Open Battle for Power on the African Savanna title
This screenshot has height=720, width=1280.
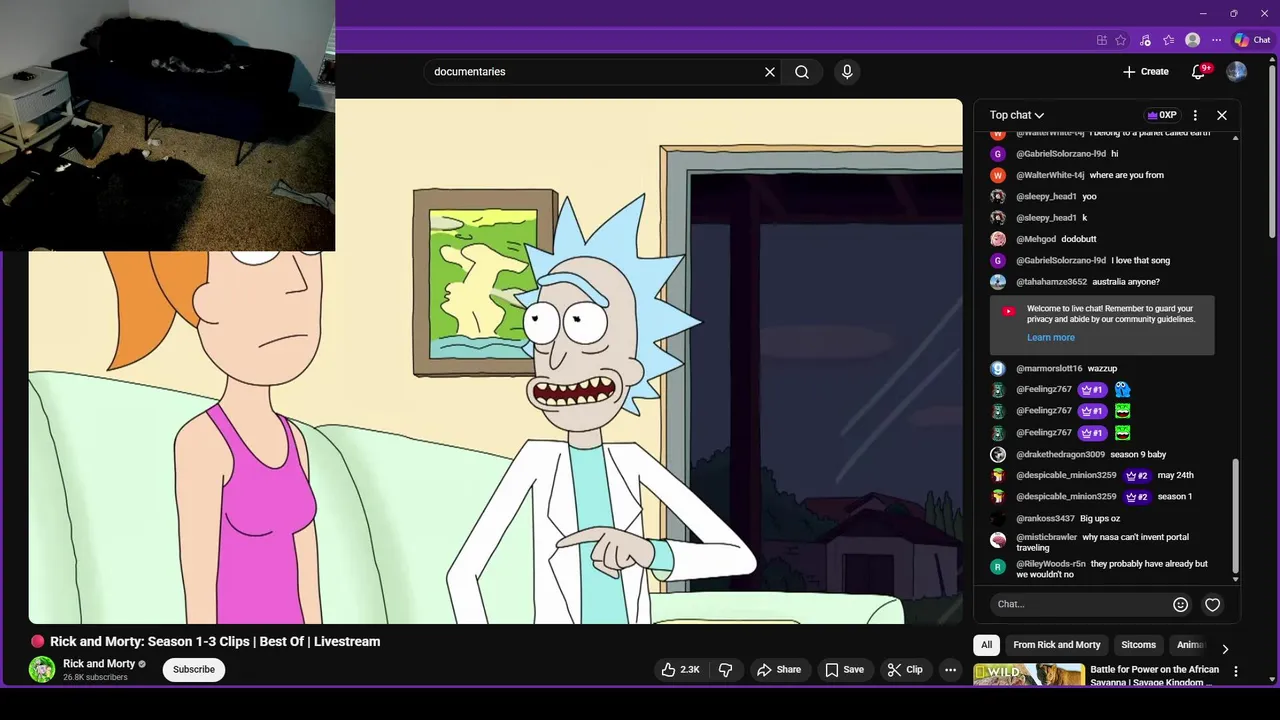point(1154,676)
